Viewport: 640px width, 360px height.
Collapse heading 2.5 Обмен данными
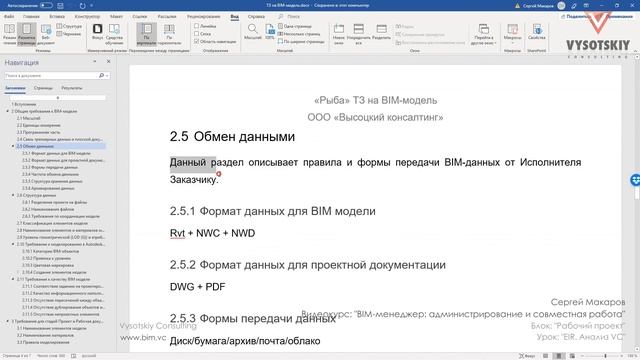(13, 146)
